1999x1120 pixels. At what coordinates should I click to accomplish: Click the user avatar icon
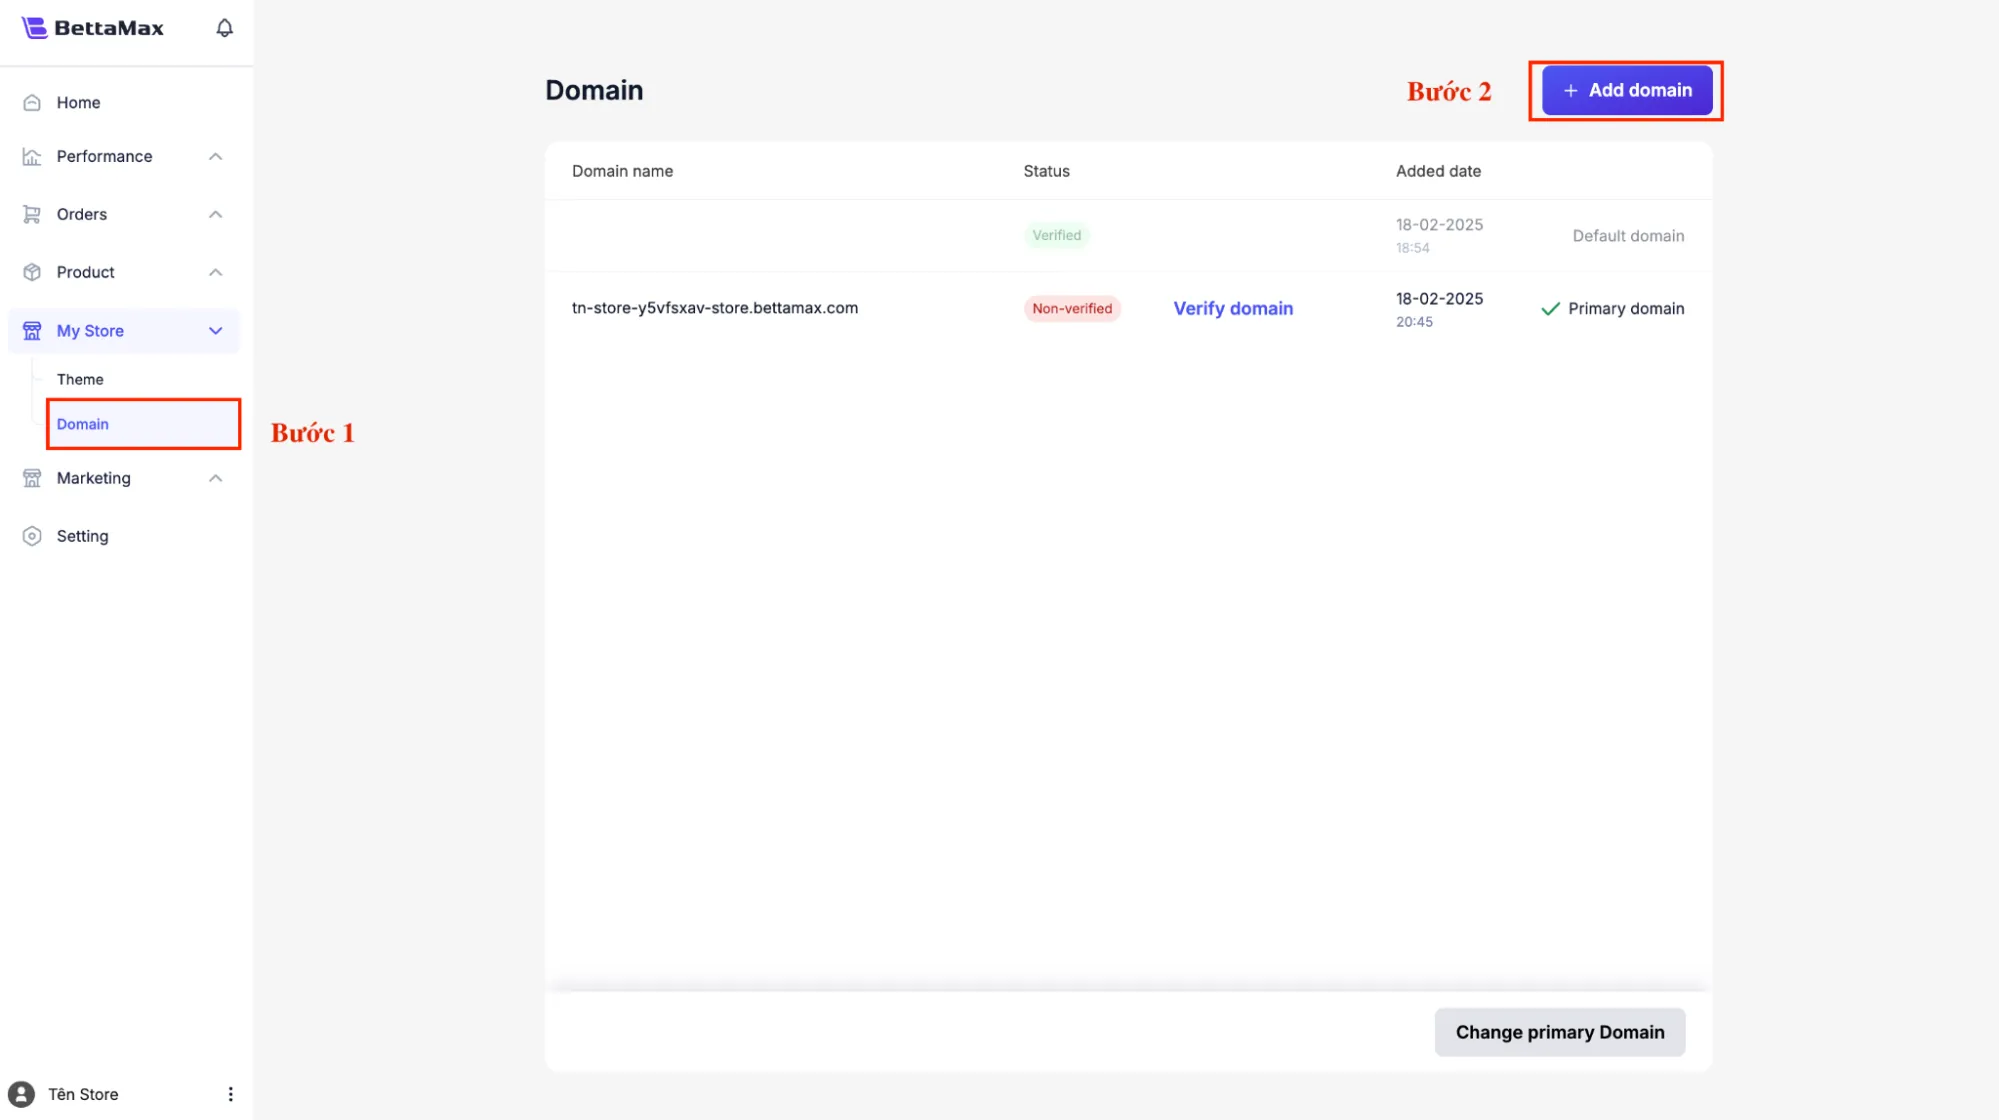pos(21,1094)
